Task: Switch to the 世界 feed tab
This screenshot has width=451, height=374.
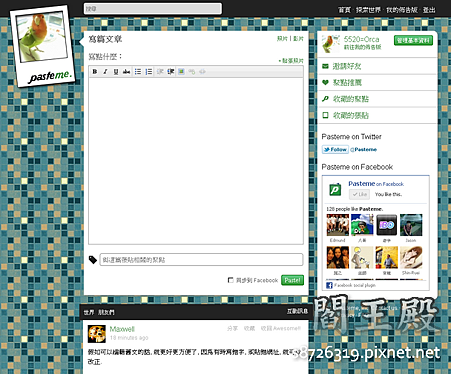Action: (89, 312)
